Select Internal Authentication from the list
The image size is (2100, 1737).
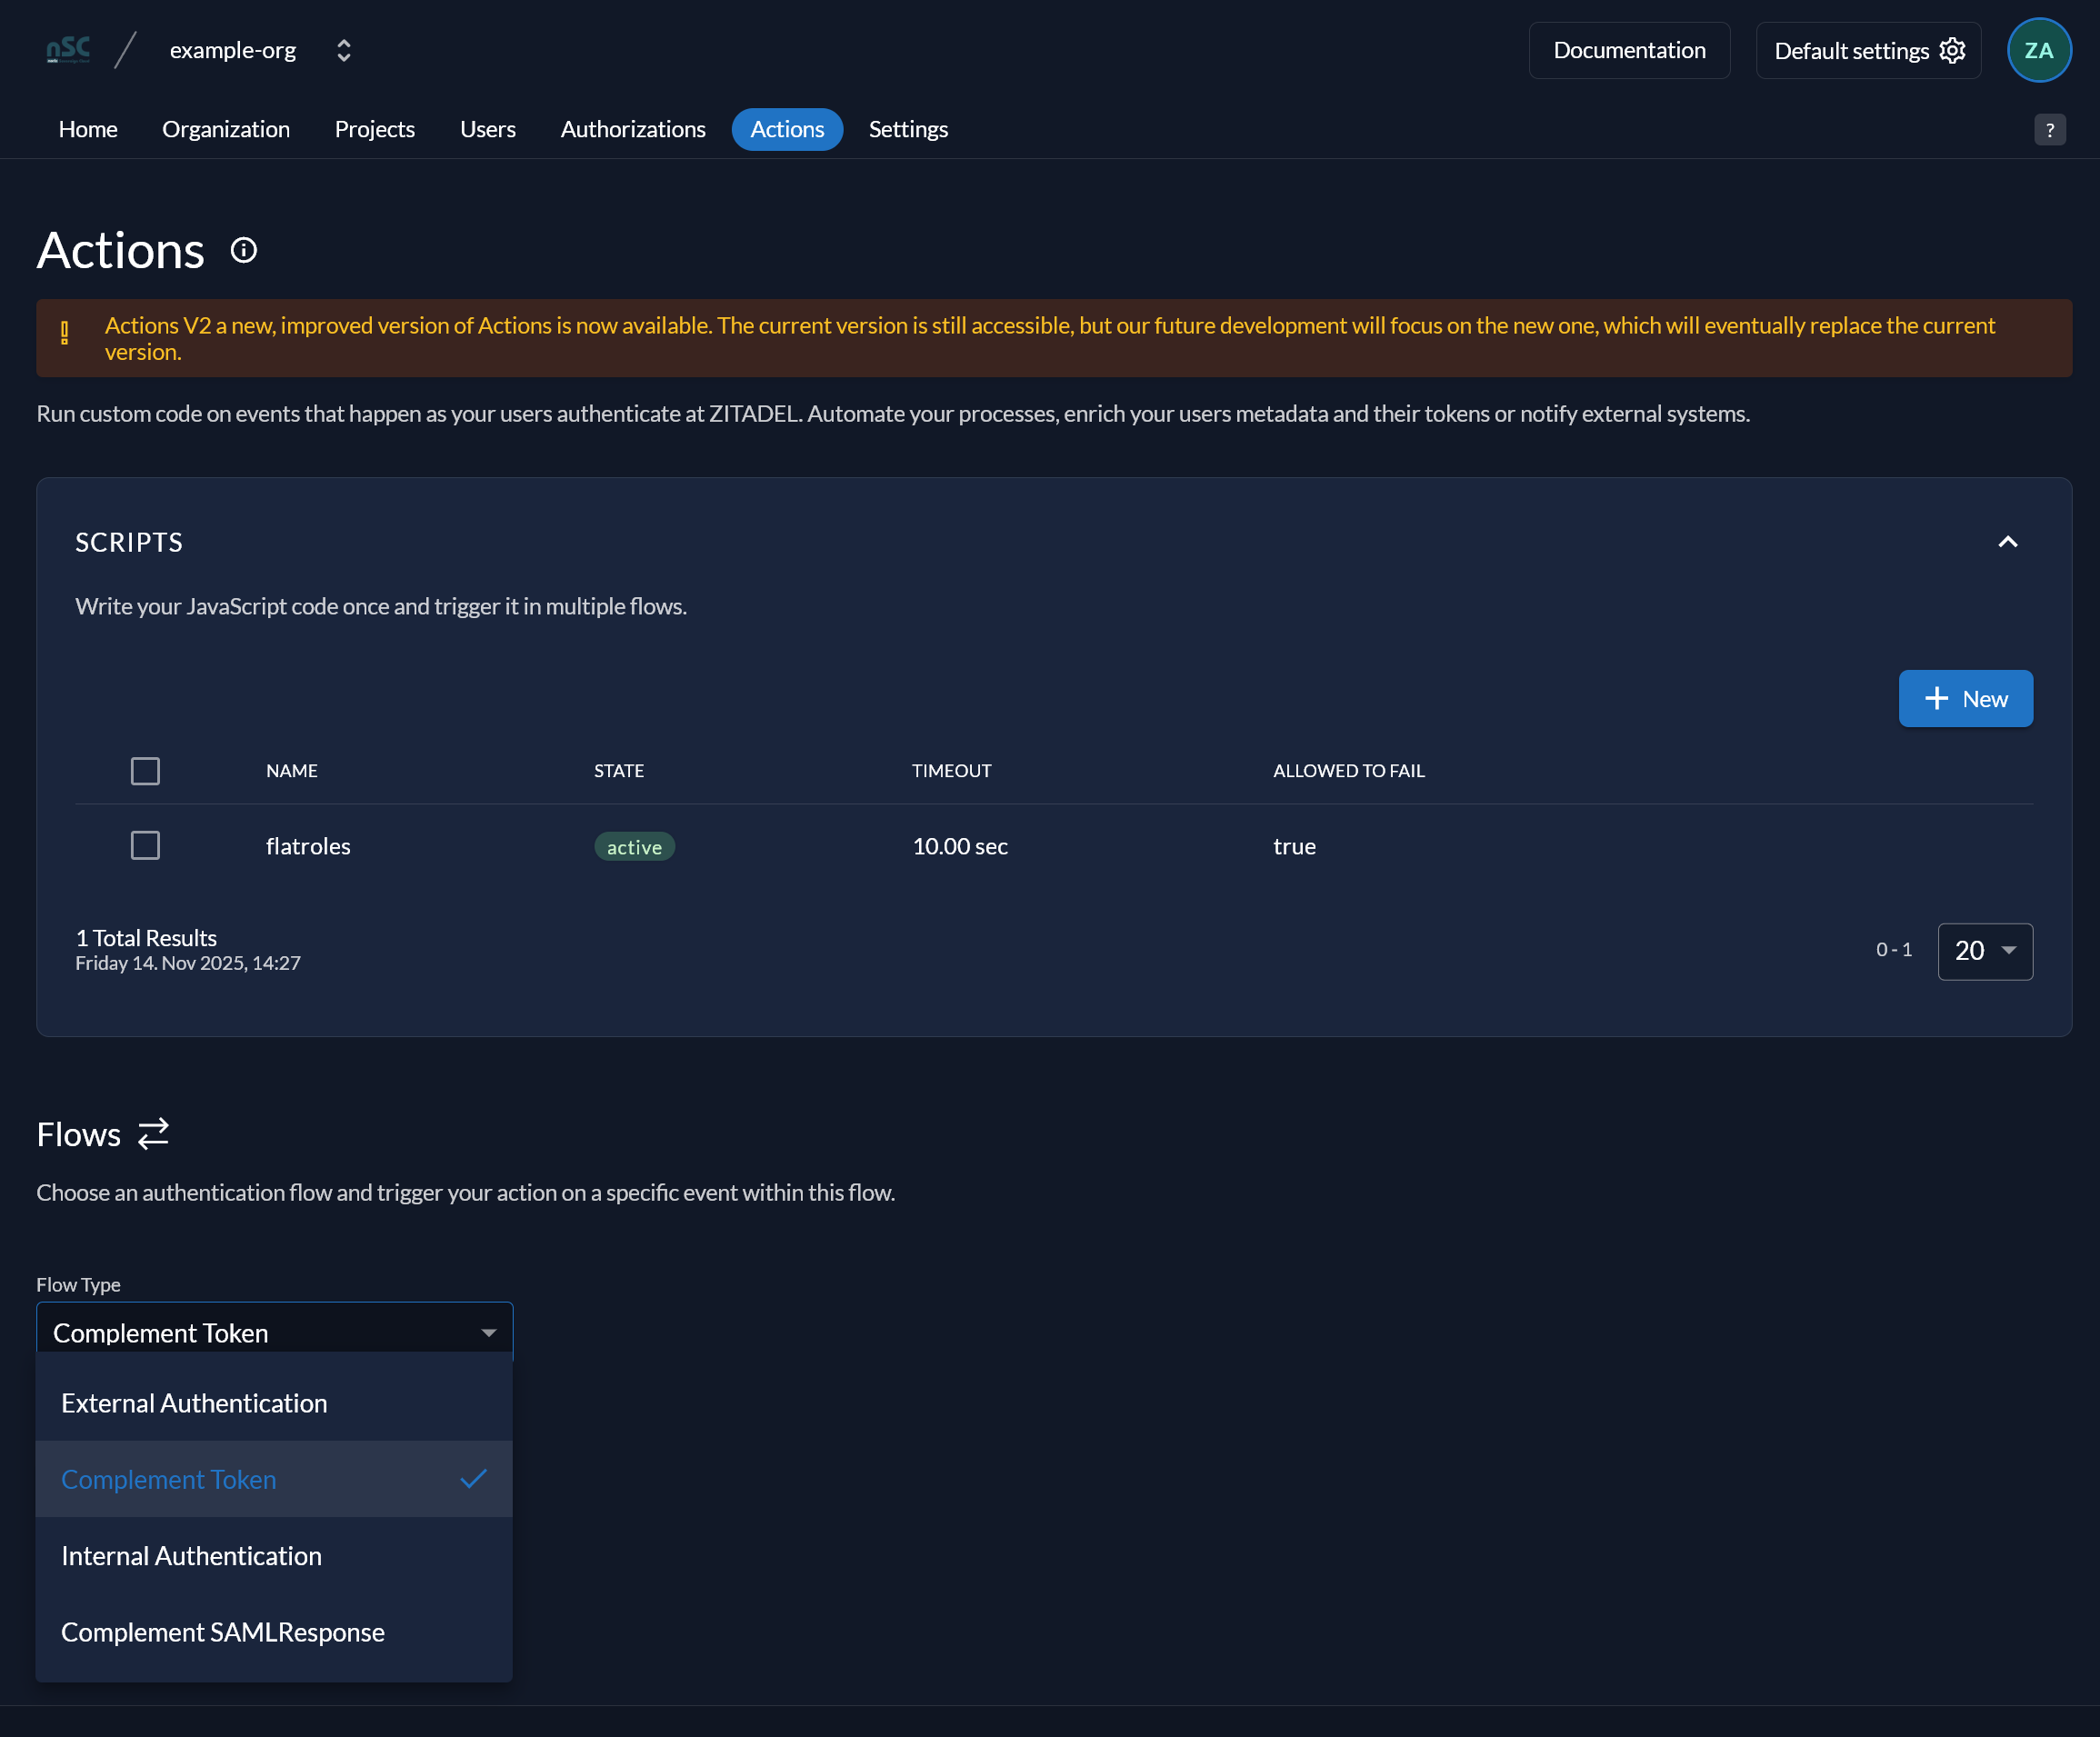[274, 1556]
